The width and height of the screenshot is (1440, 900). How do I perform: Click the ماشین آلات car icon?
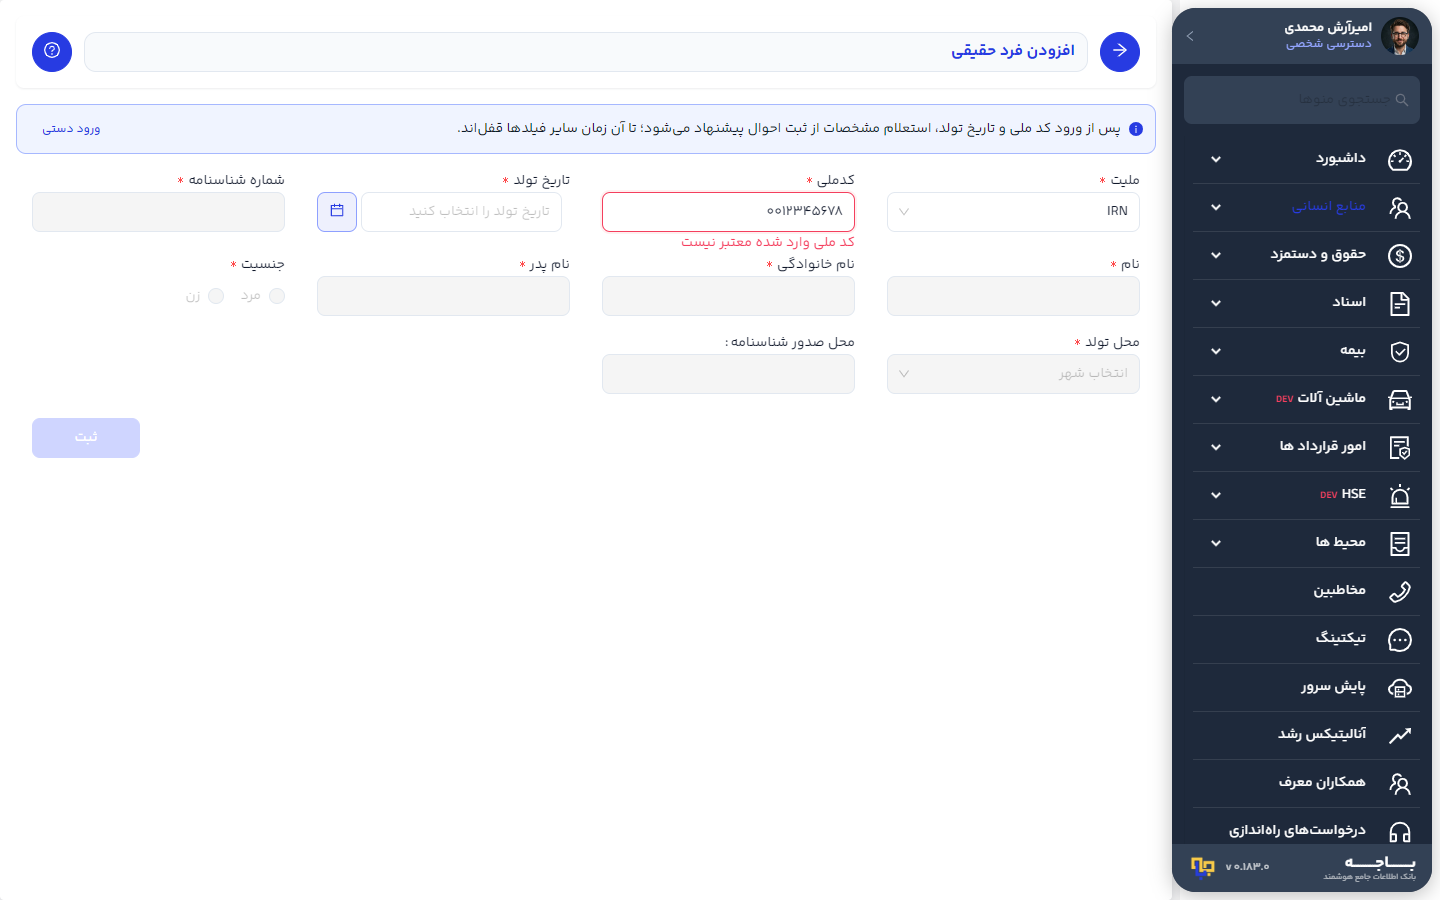tap(1400, 400)
